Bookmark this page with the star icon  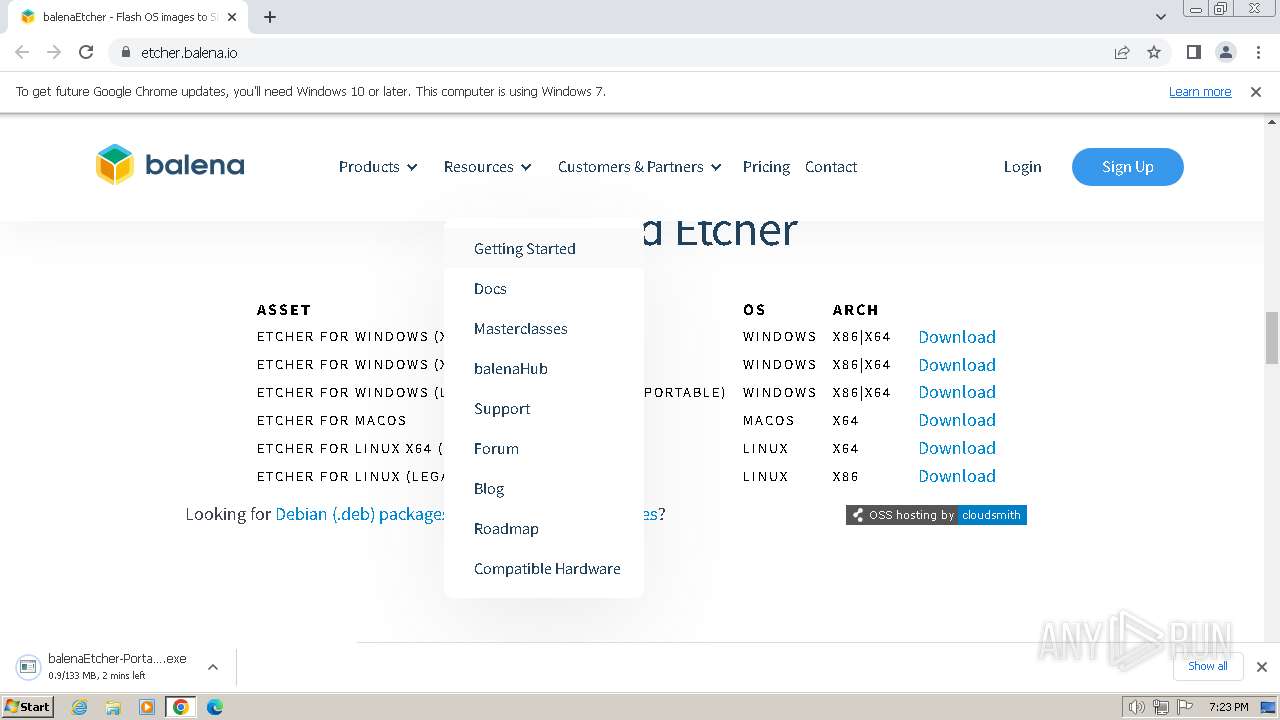[x=1154, y=52]
